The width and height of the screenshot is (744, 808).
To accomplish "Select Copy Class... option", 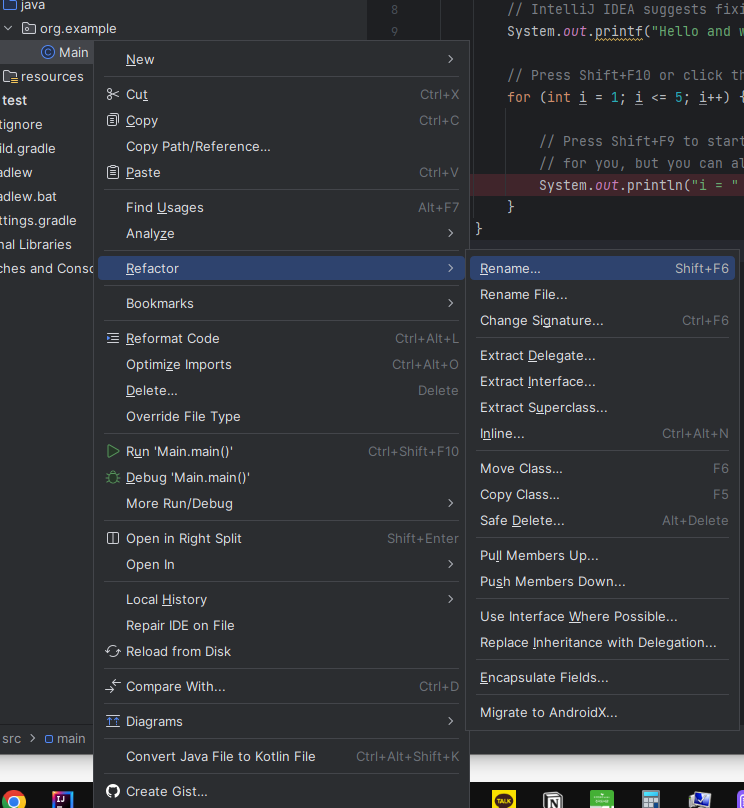I will tap(602, 494).
